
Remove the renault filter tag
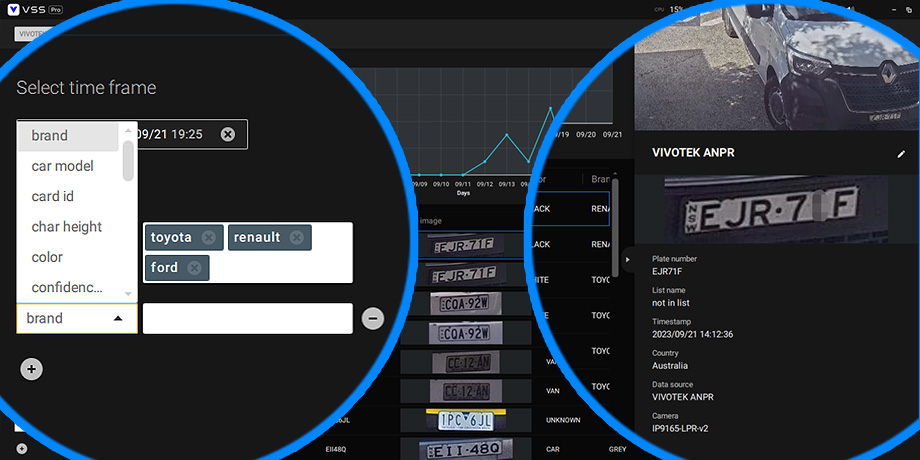[x=297, y=238]
